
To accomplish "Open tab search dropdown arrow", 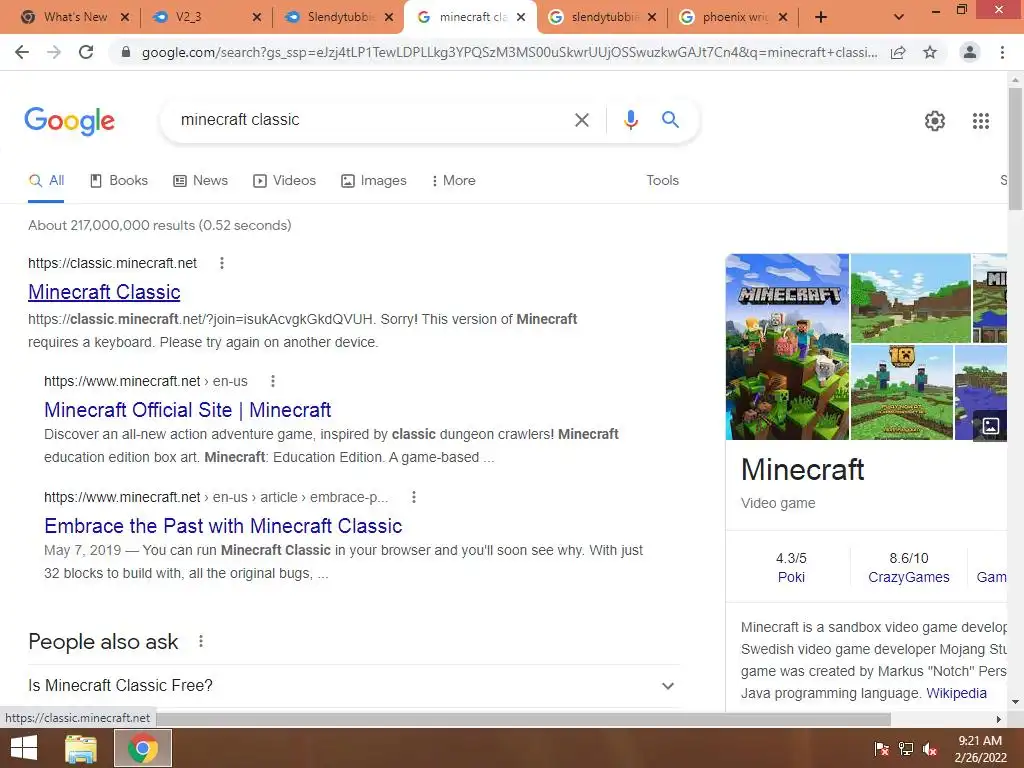I will pyautogui.click(x=899, y=18).
